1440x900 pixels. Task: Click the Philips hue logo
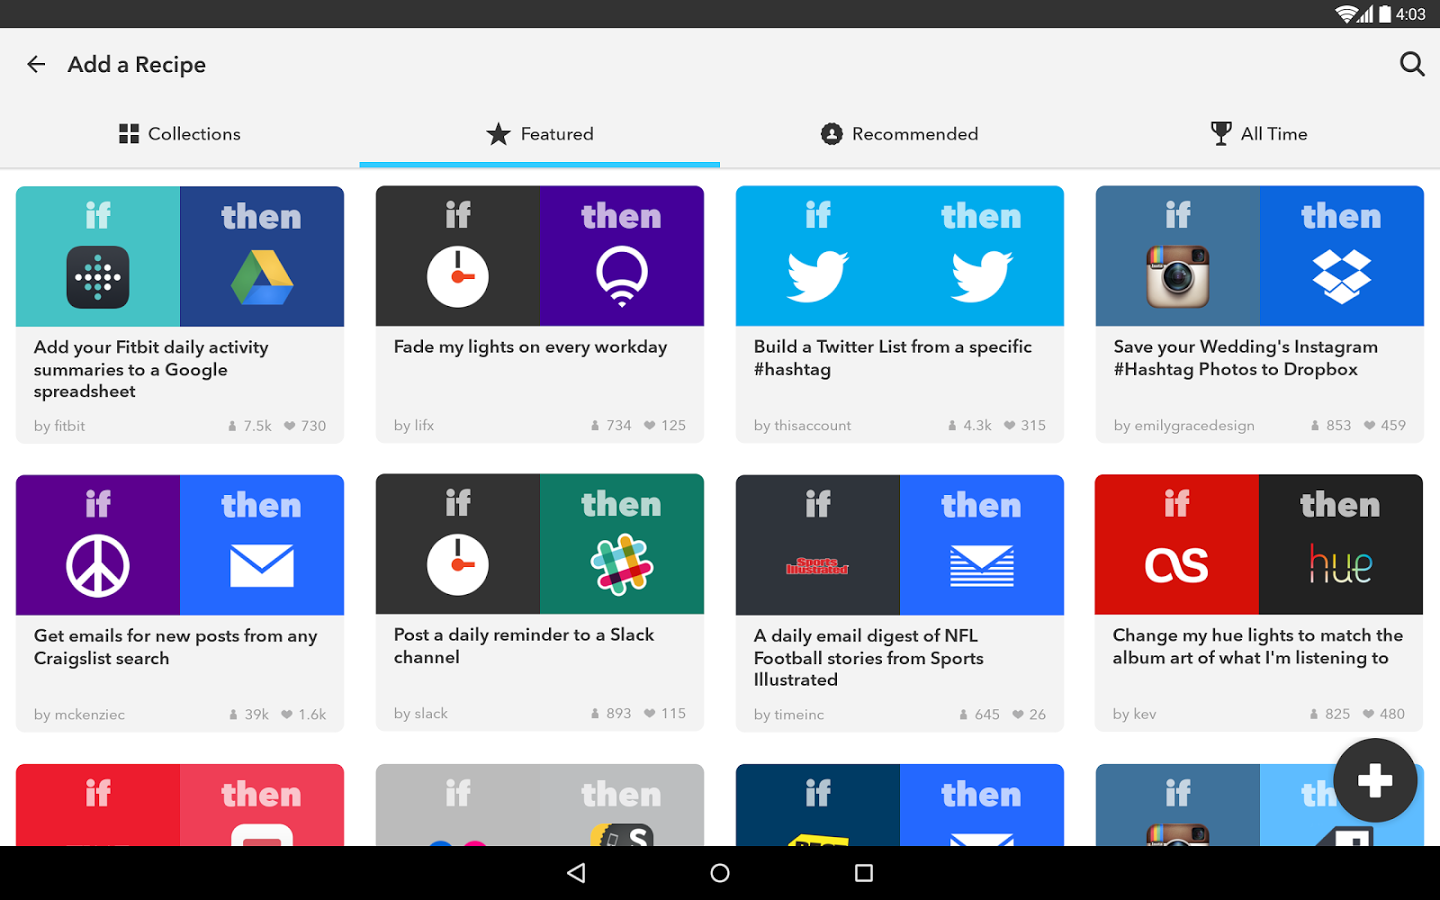[x=1341, y=564]
